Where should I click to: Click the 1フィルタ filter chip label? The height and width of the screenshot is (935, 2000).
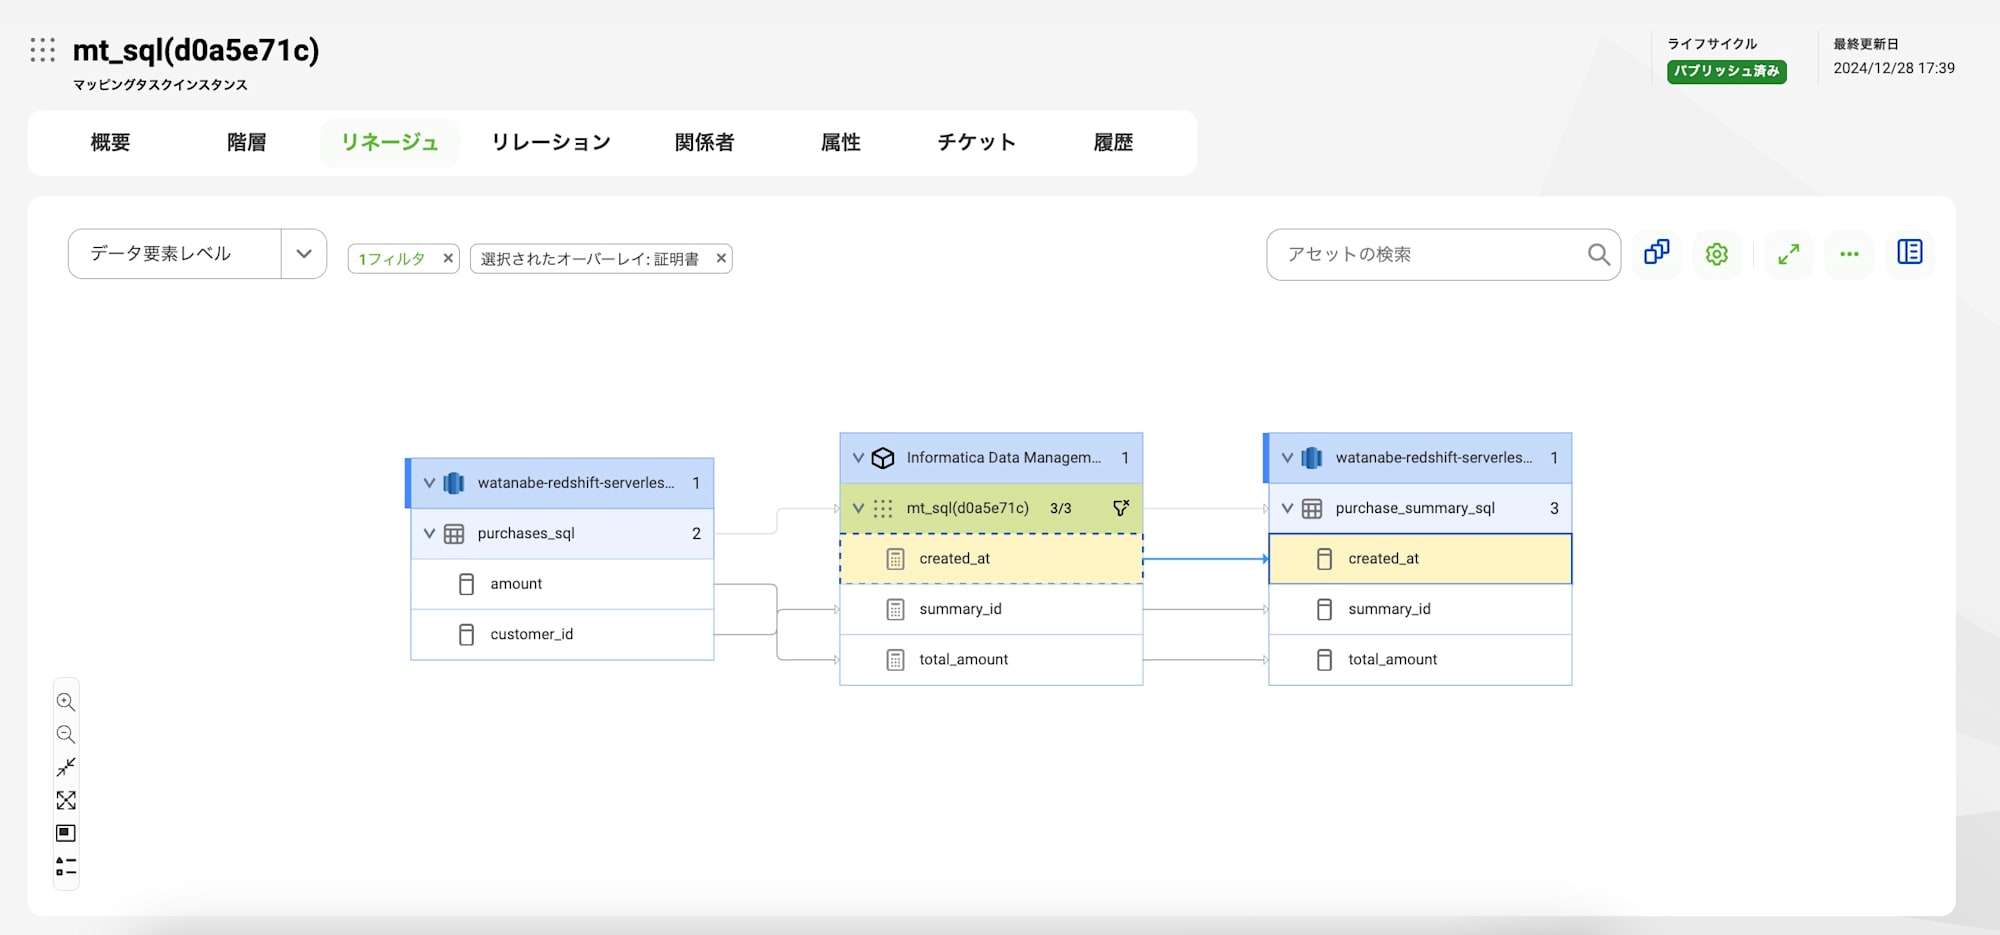(392, 259)
